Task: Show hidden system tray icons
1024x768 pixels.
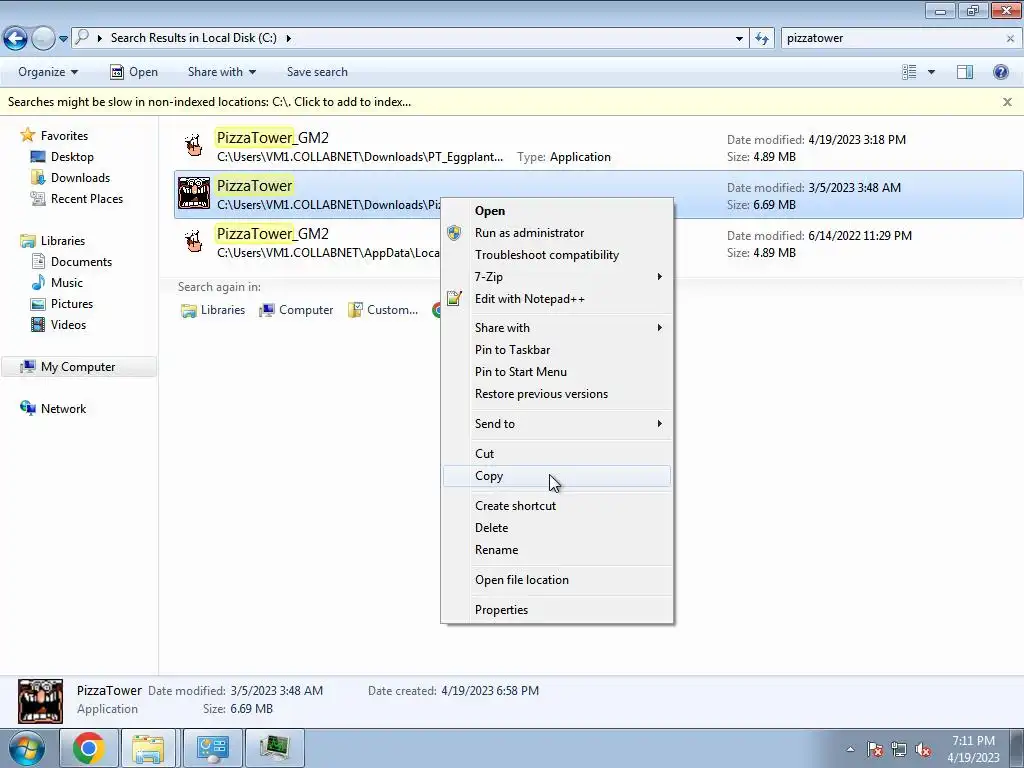Action: point(850,750)
